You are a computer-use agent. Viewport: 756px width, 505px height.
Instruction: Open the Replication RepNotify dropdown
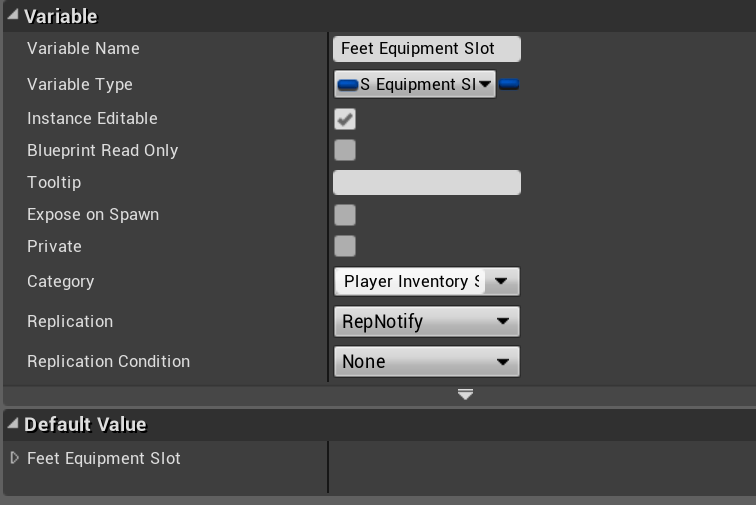(x=426, y=322)
